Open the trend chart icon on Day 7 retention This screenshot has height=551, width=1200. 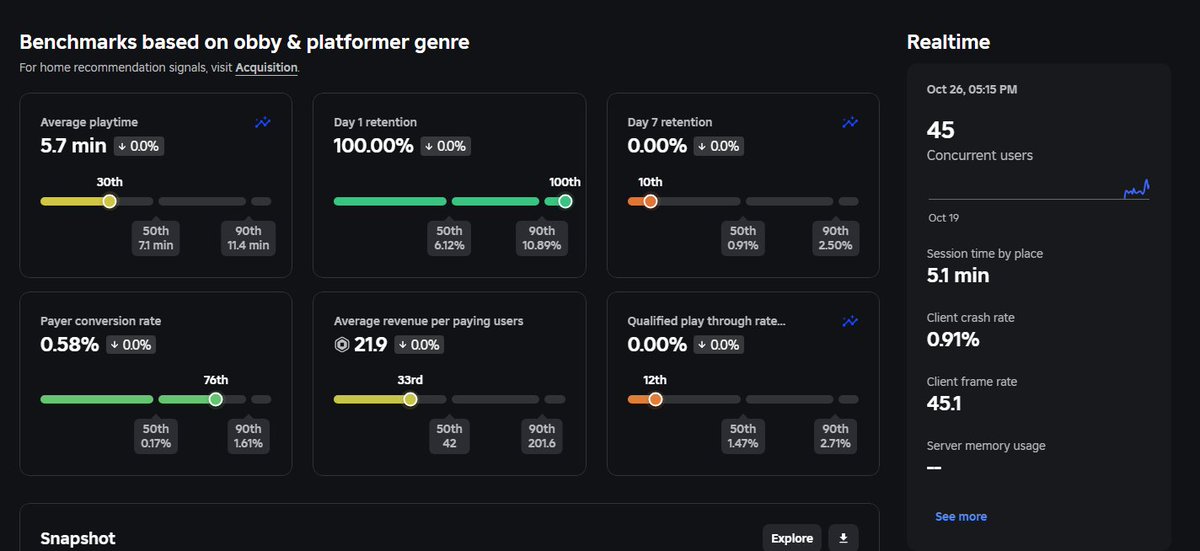point(850,122)
